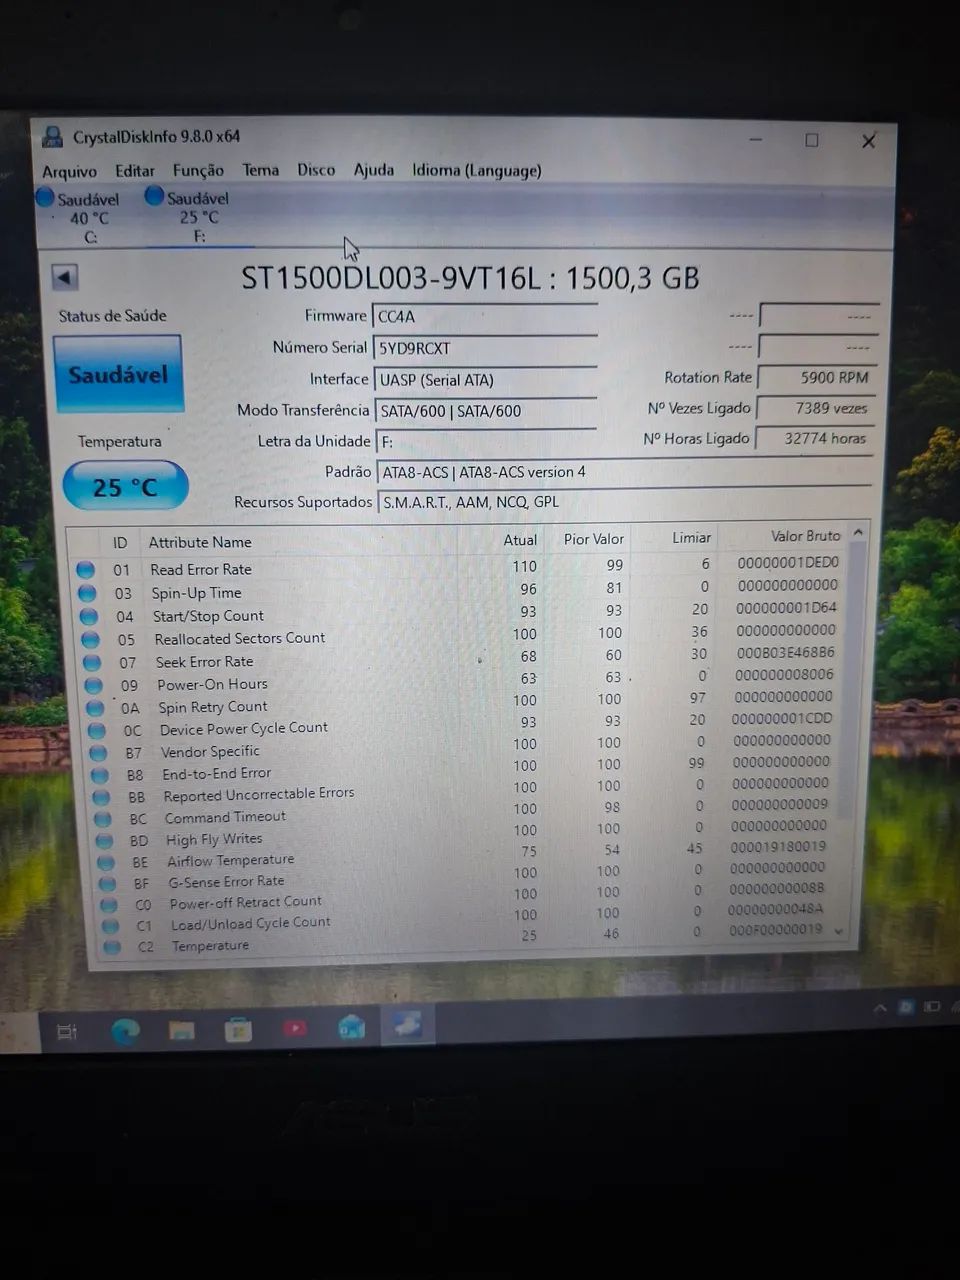Click status icon of Read Error Rate row
The height and width of the screenshot is (1280, 960).
[86, 570]
